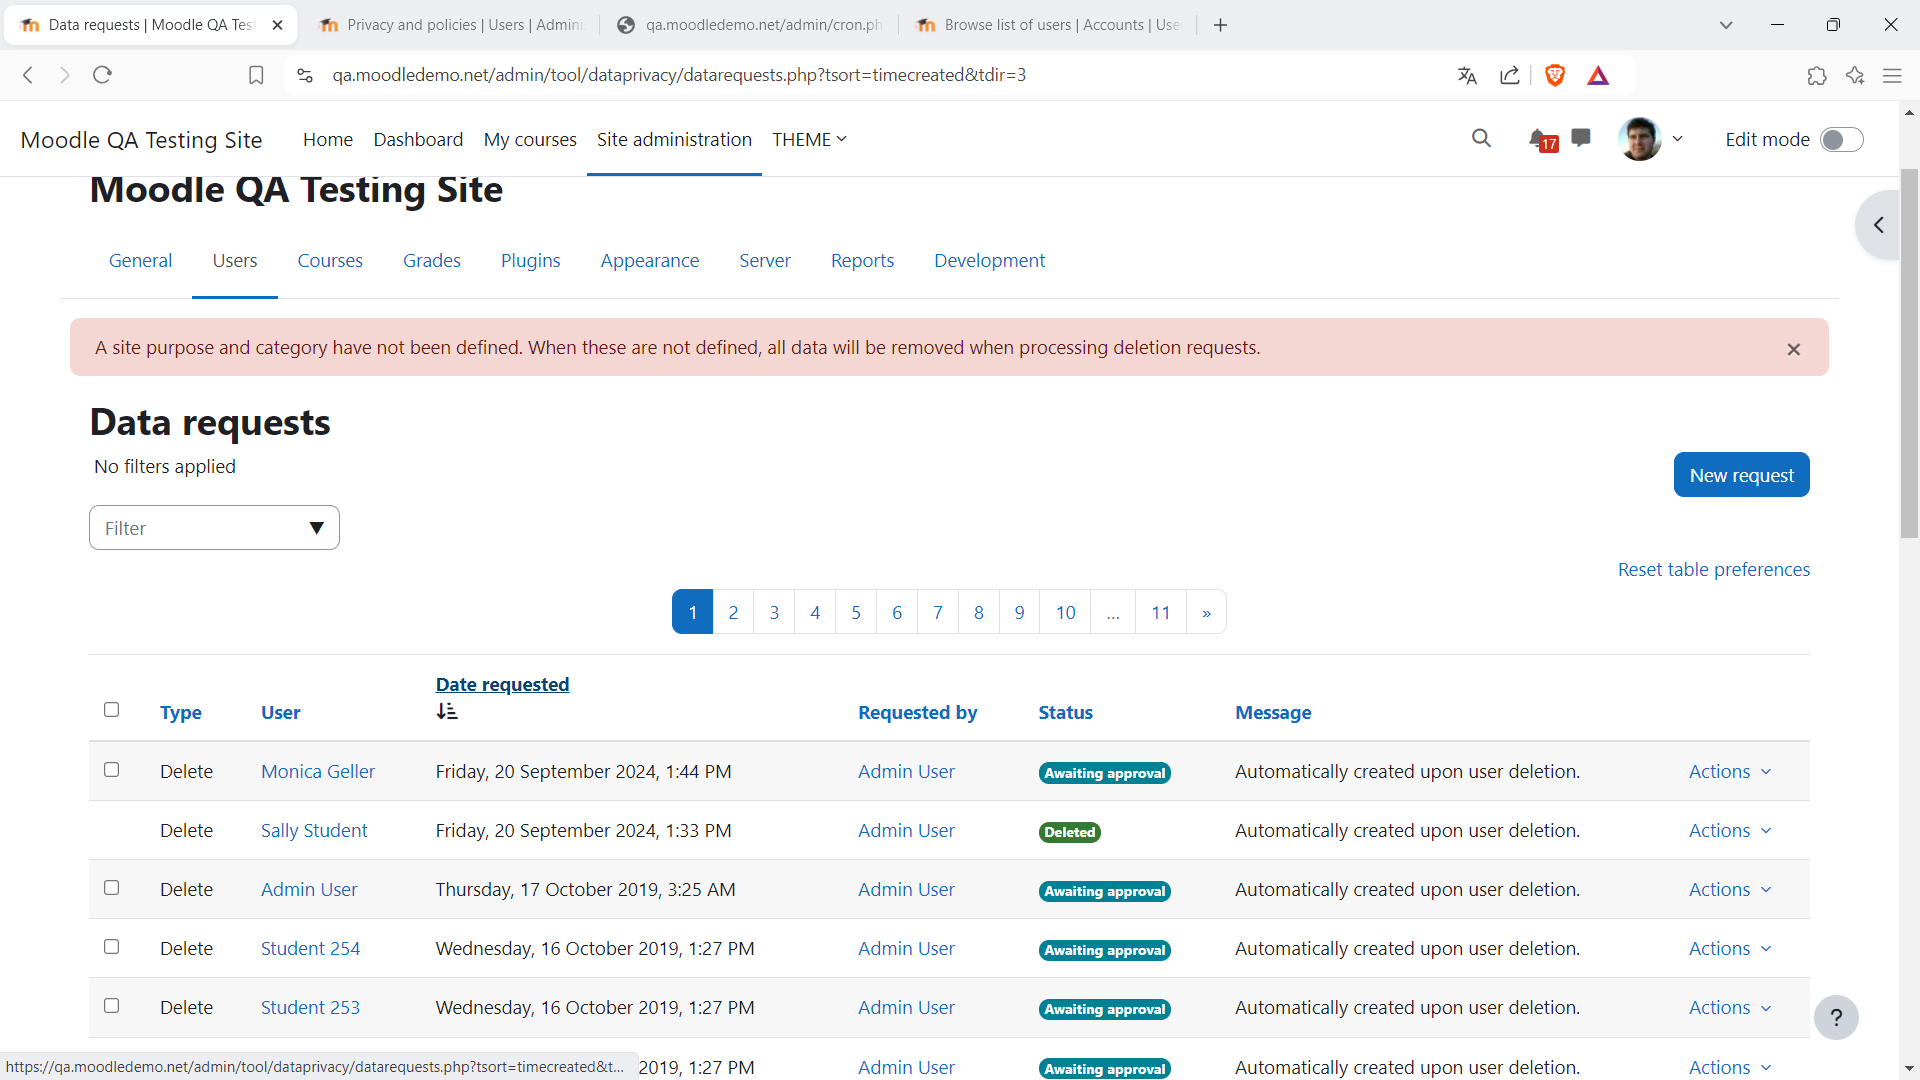Share this page link

pyautogui.click(x=1510, y=75)
